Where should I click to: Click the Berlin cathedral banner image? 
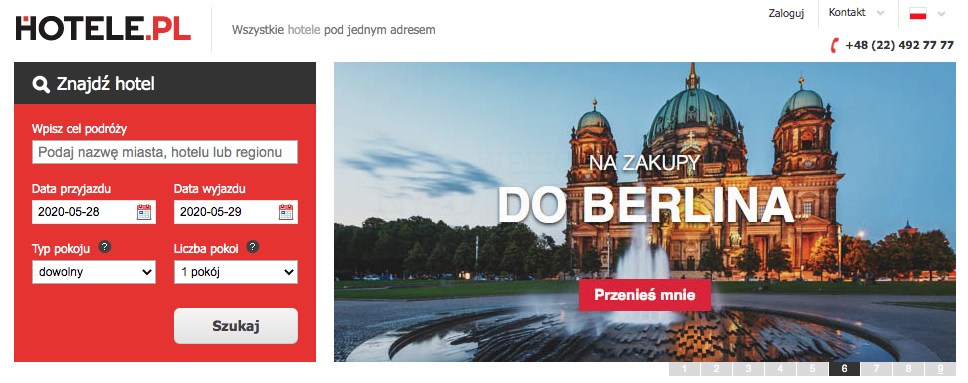tap(645, 212)
